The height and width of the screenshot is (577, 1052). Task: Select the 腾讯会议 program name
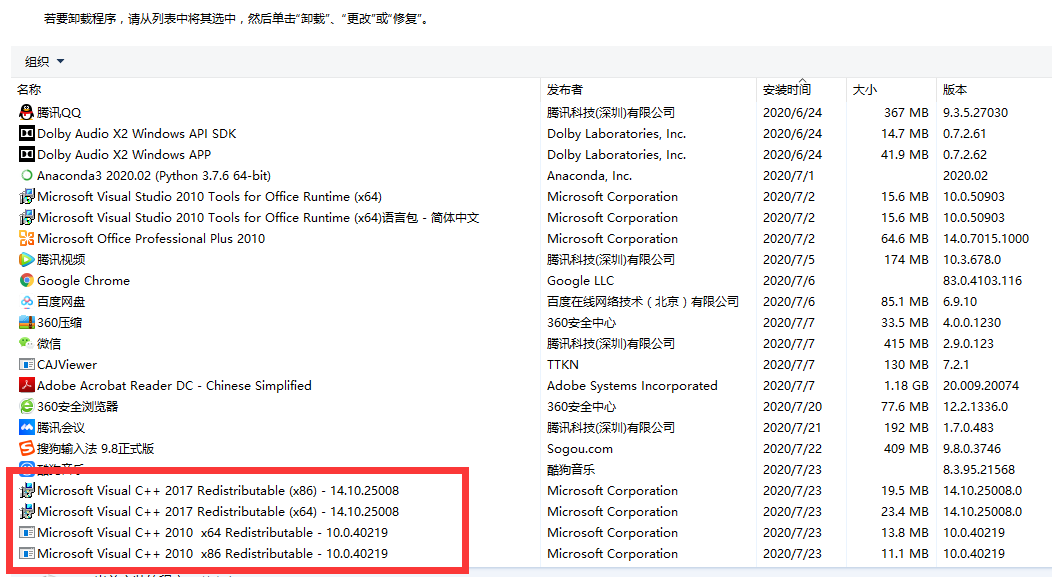click(61, 427)
